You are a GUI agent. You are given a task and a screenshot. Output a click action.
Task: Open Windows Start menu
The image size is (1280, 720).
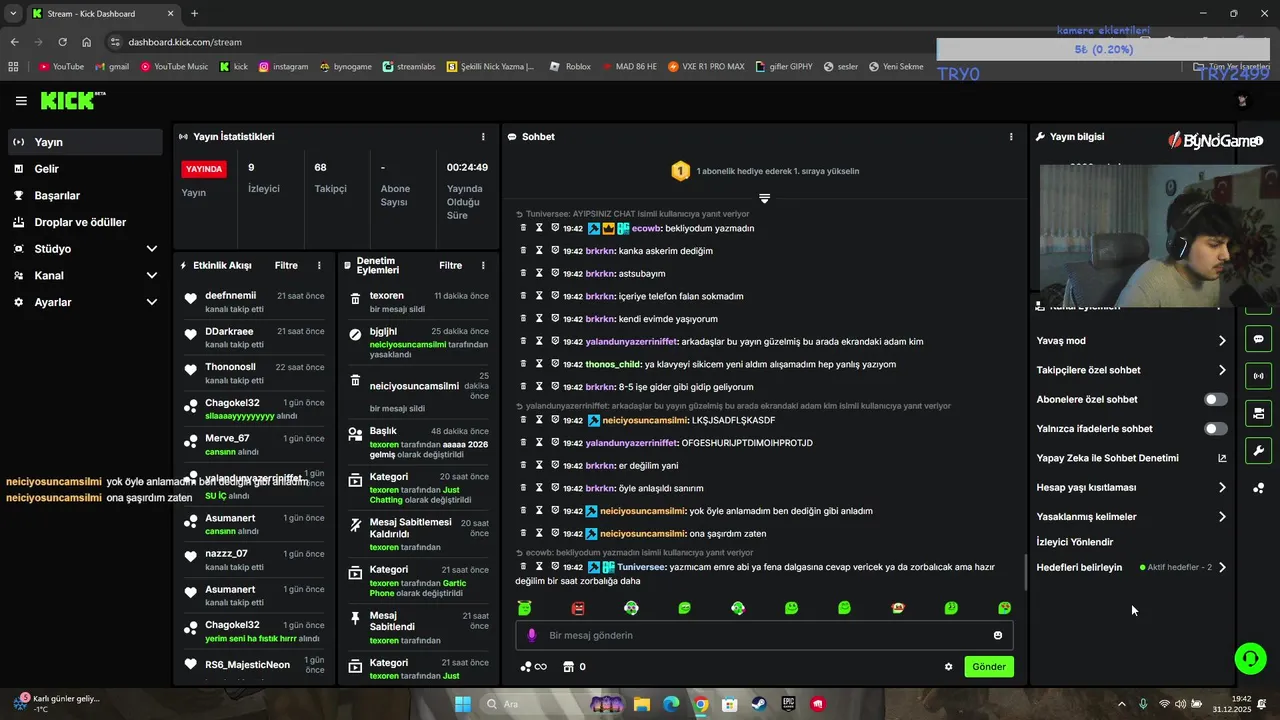tap(462, 704)
